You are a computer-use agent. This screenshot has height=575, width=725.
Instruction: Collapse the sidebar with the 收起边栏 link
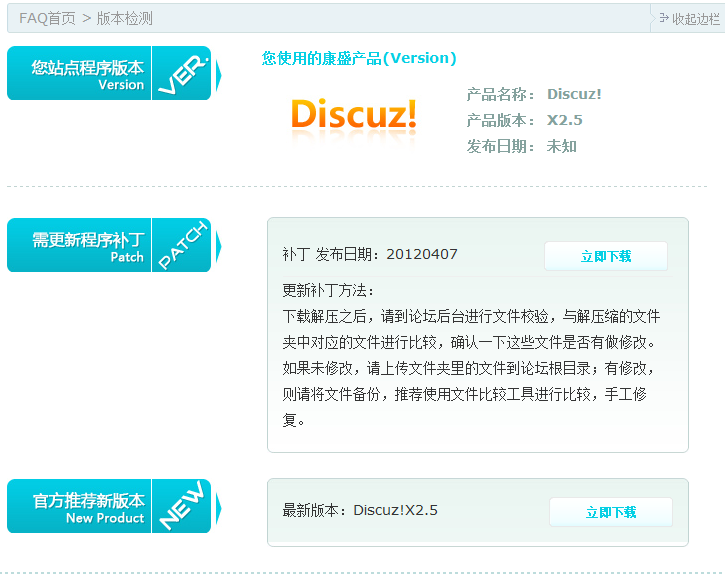click(695, 19)
